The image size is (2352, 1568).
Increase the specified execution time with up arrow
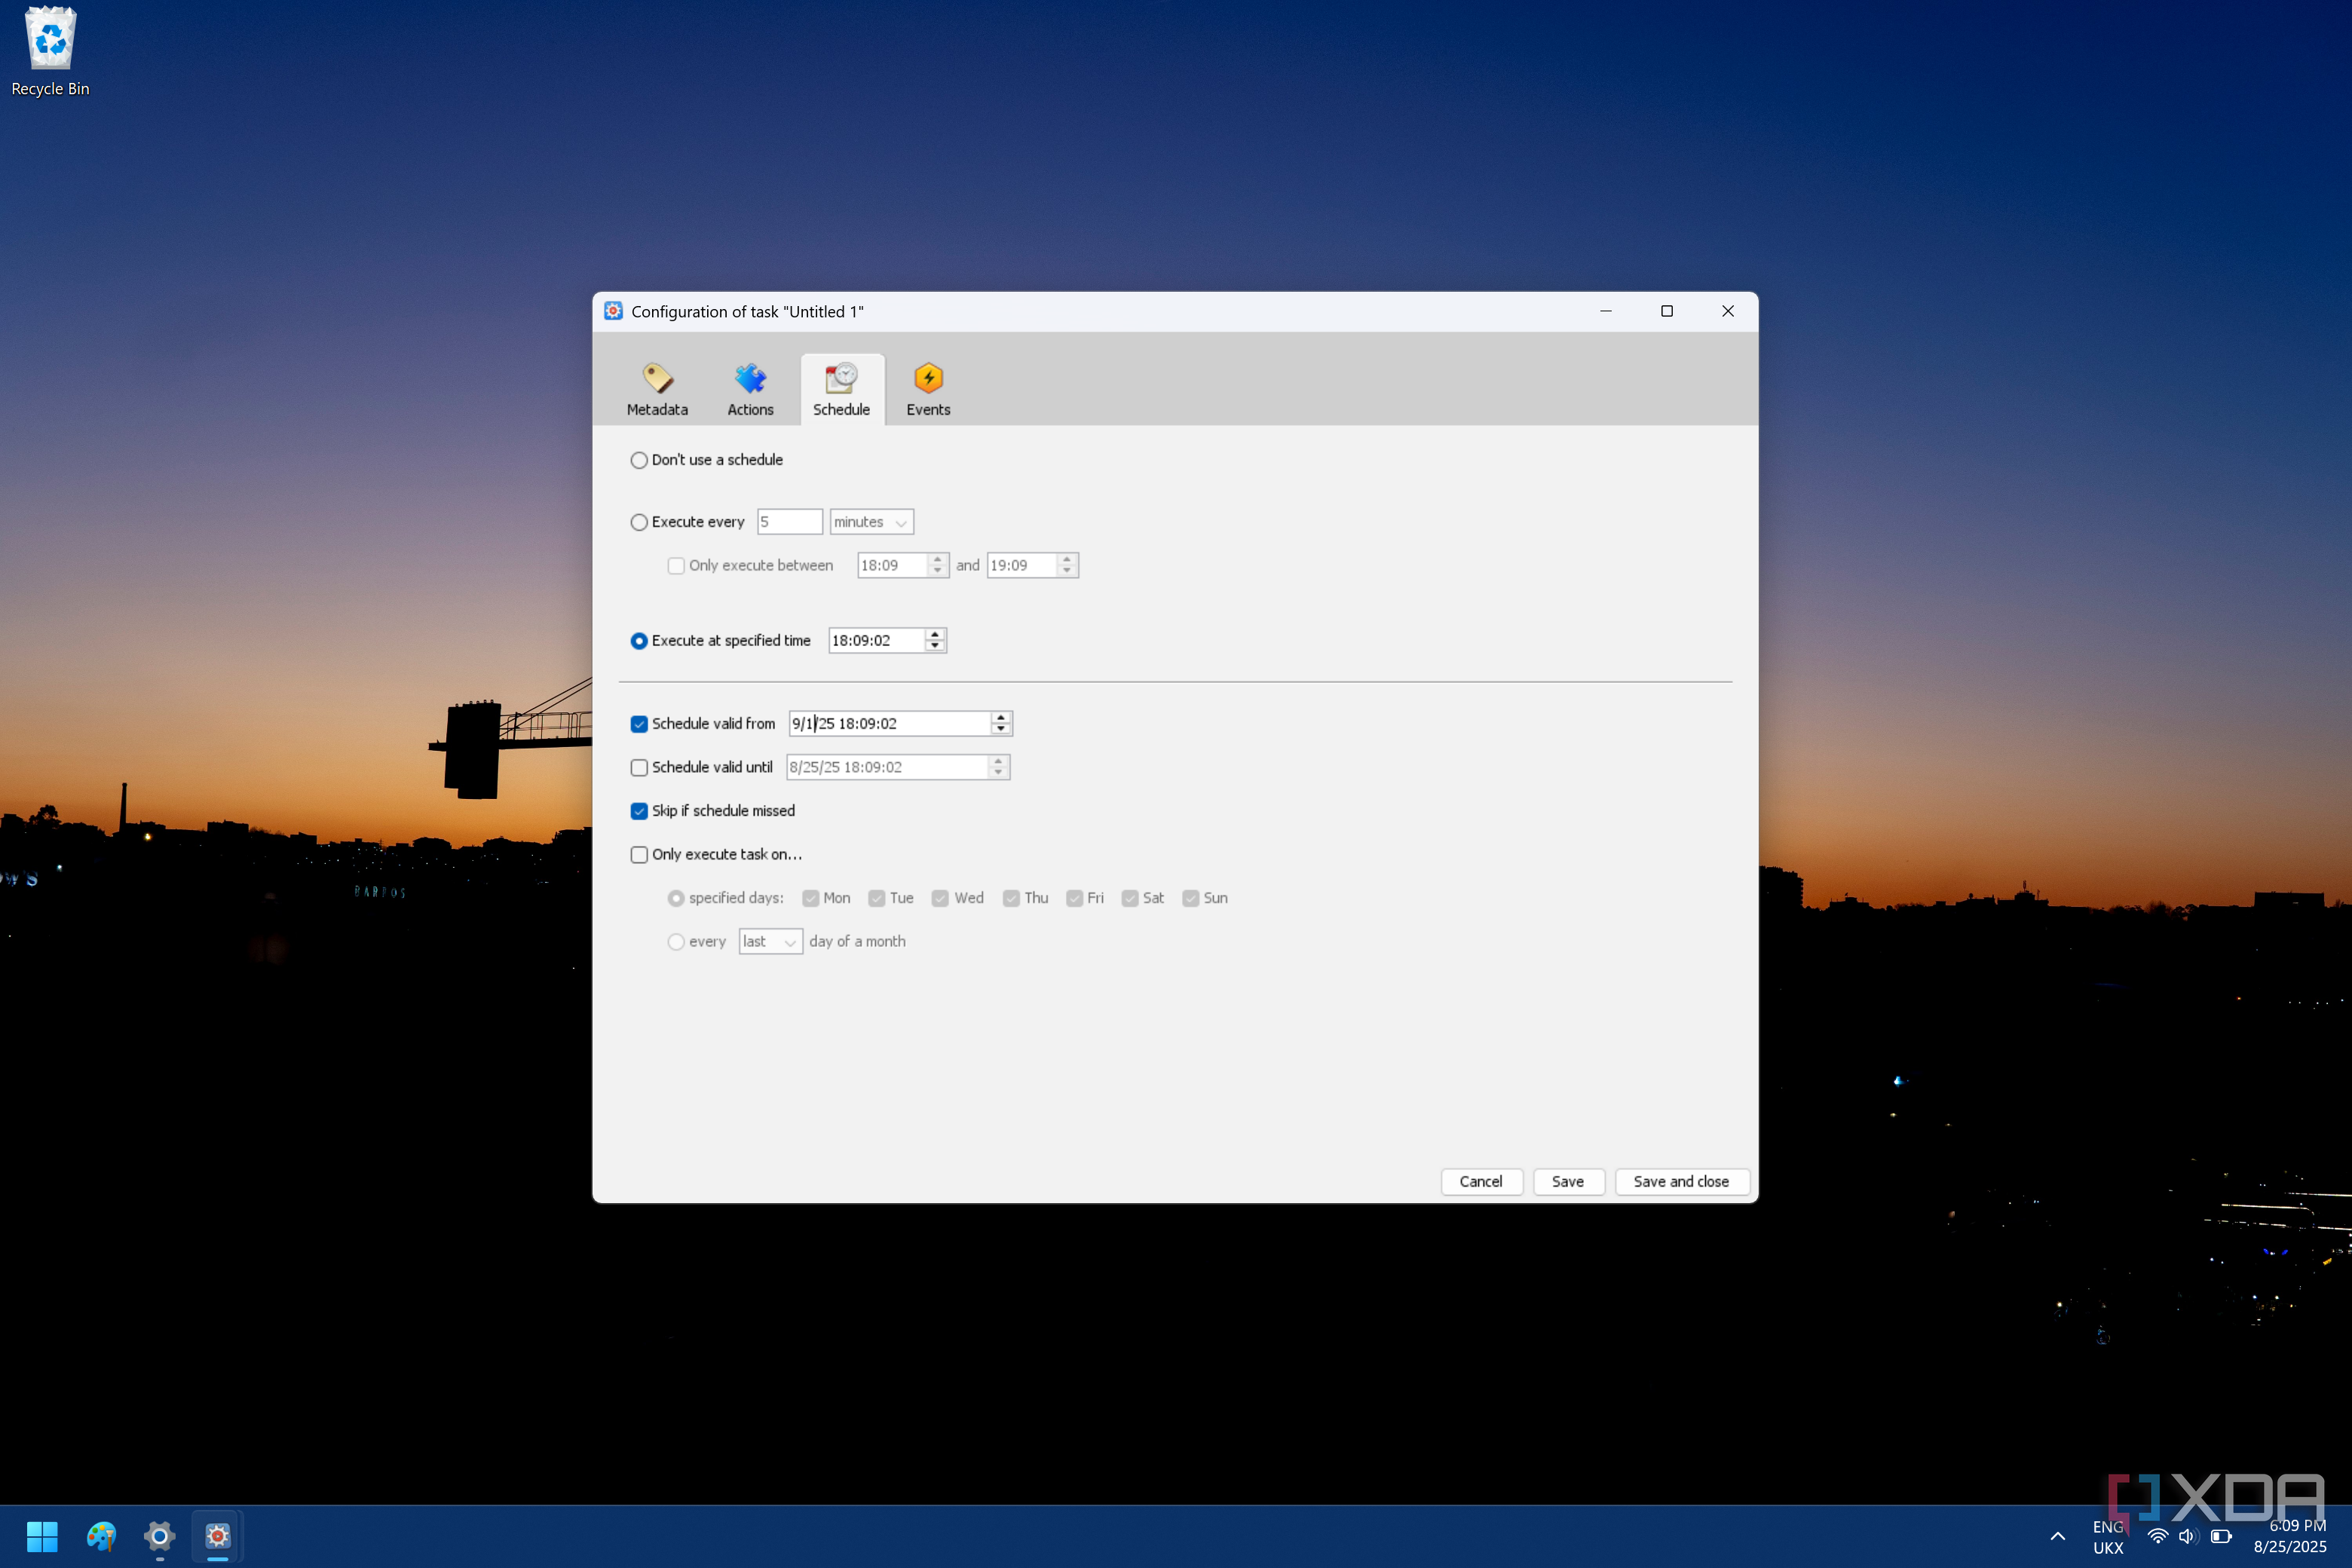tap(935, 635)
